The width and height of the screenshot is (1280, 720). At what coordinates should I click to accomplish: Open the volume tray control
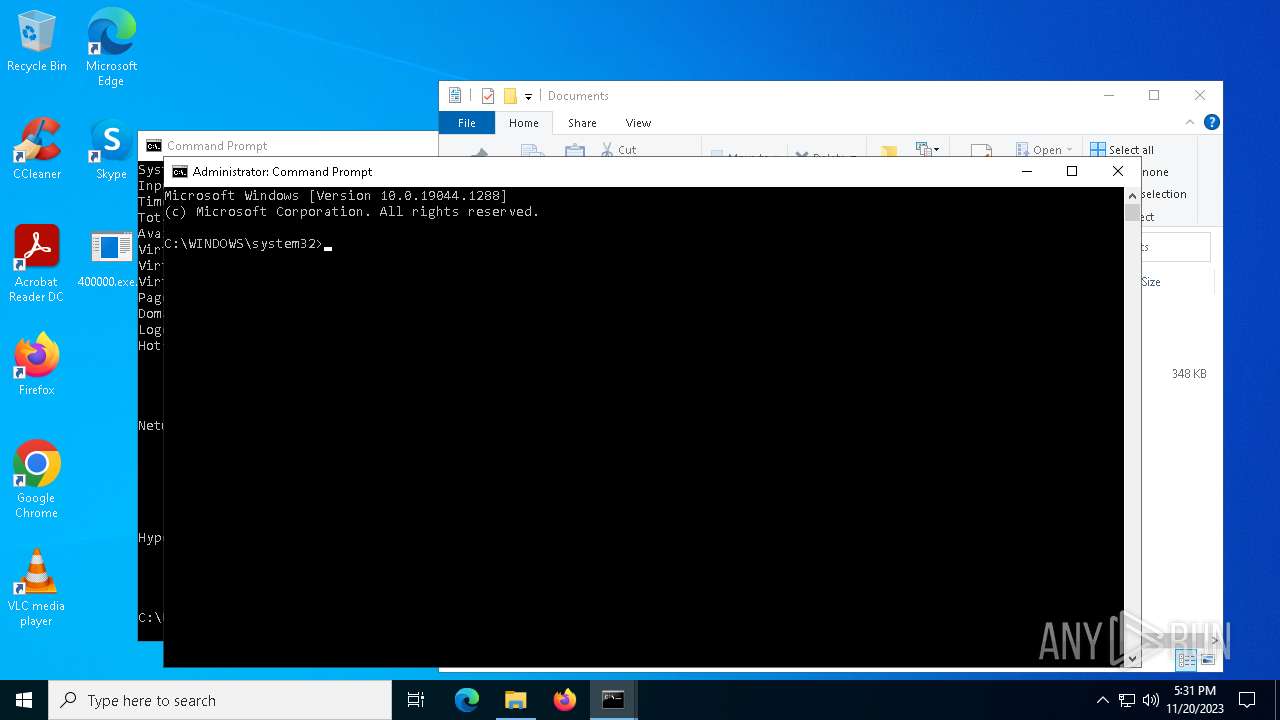tap(1151, 700)
